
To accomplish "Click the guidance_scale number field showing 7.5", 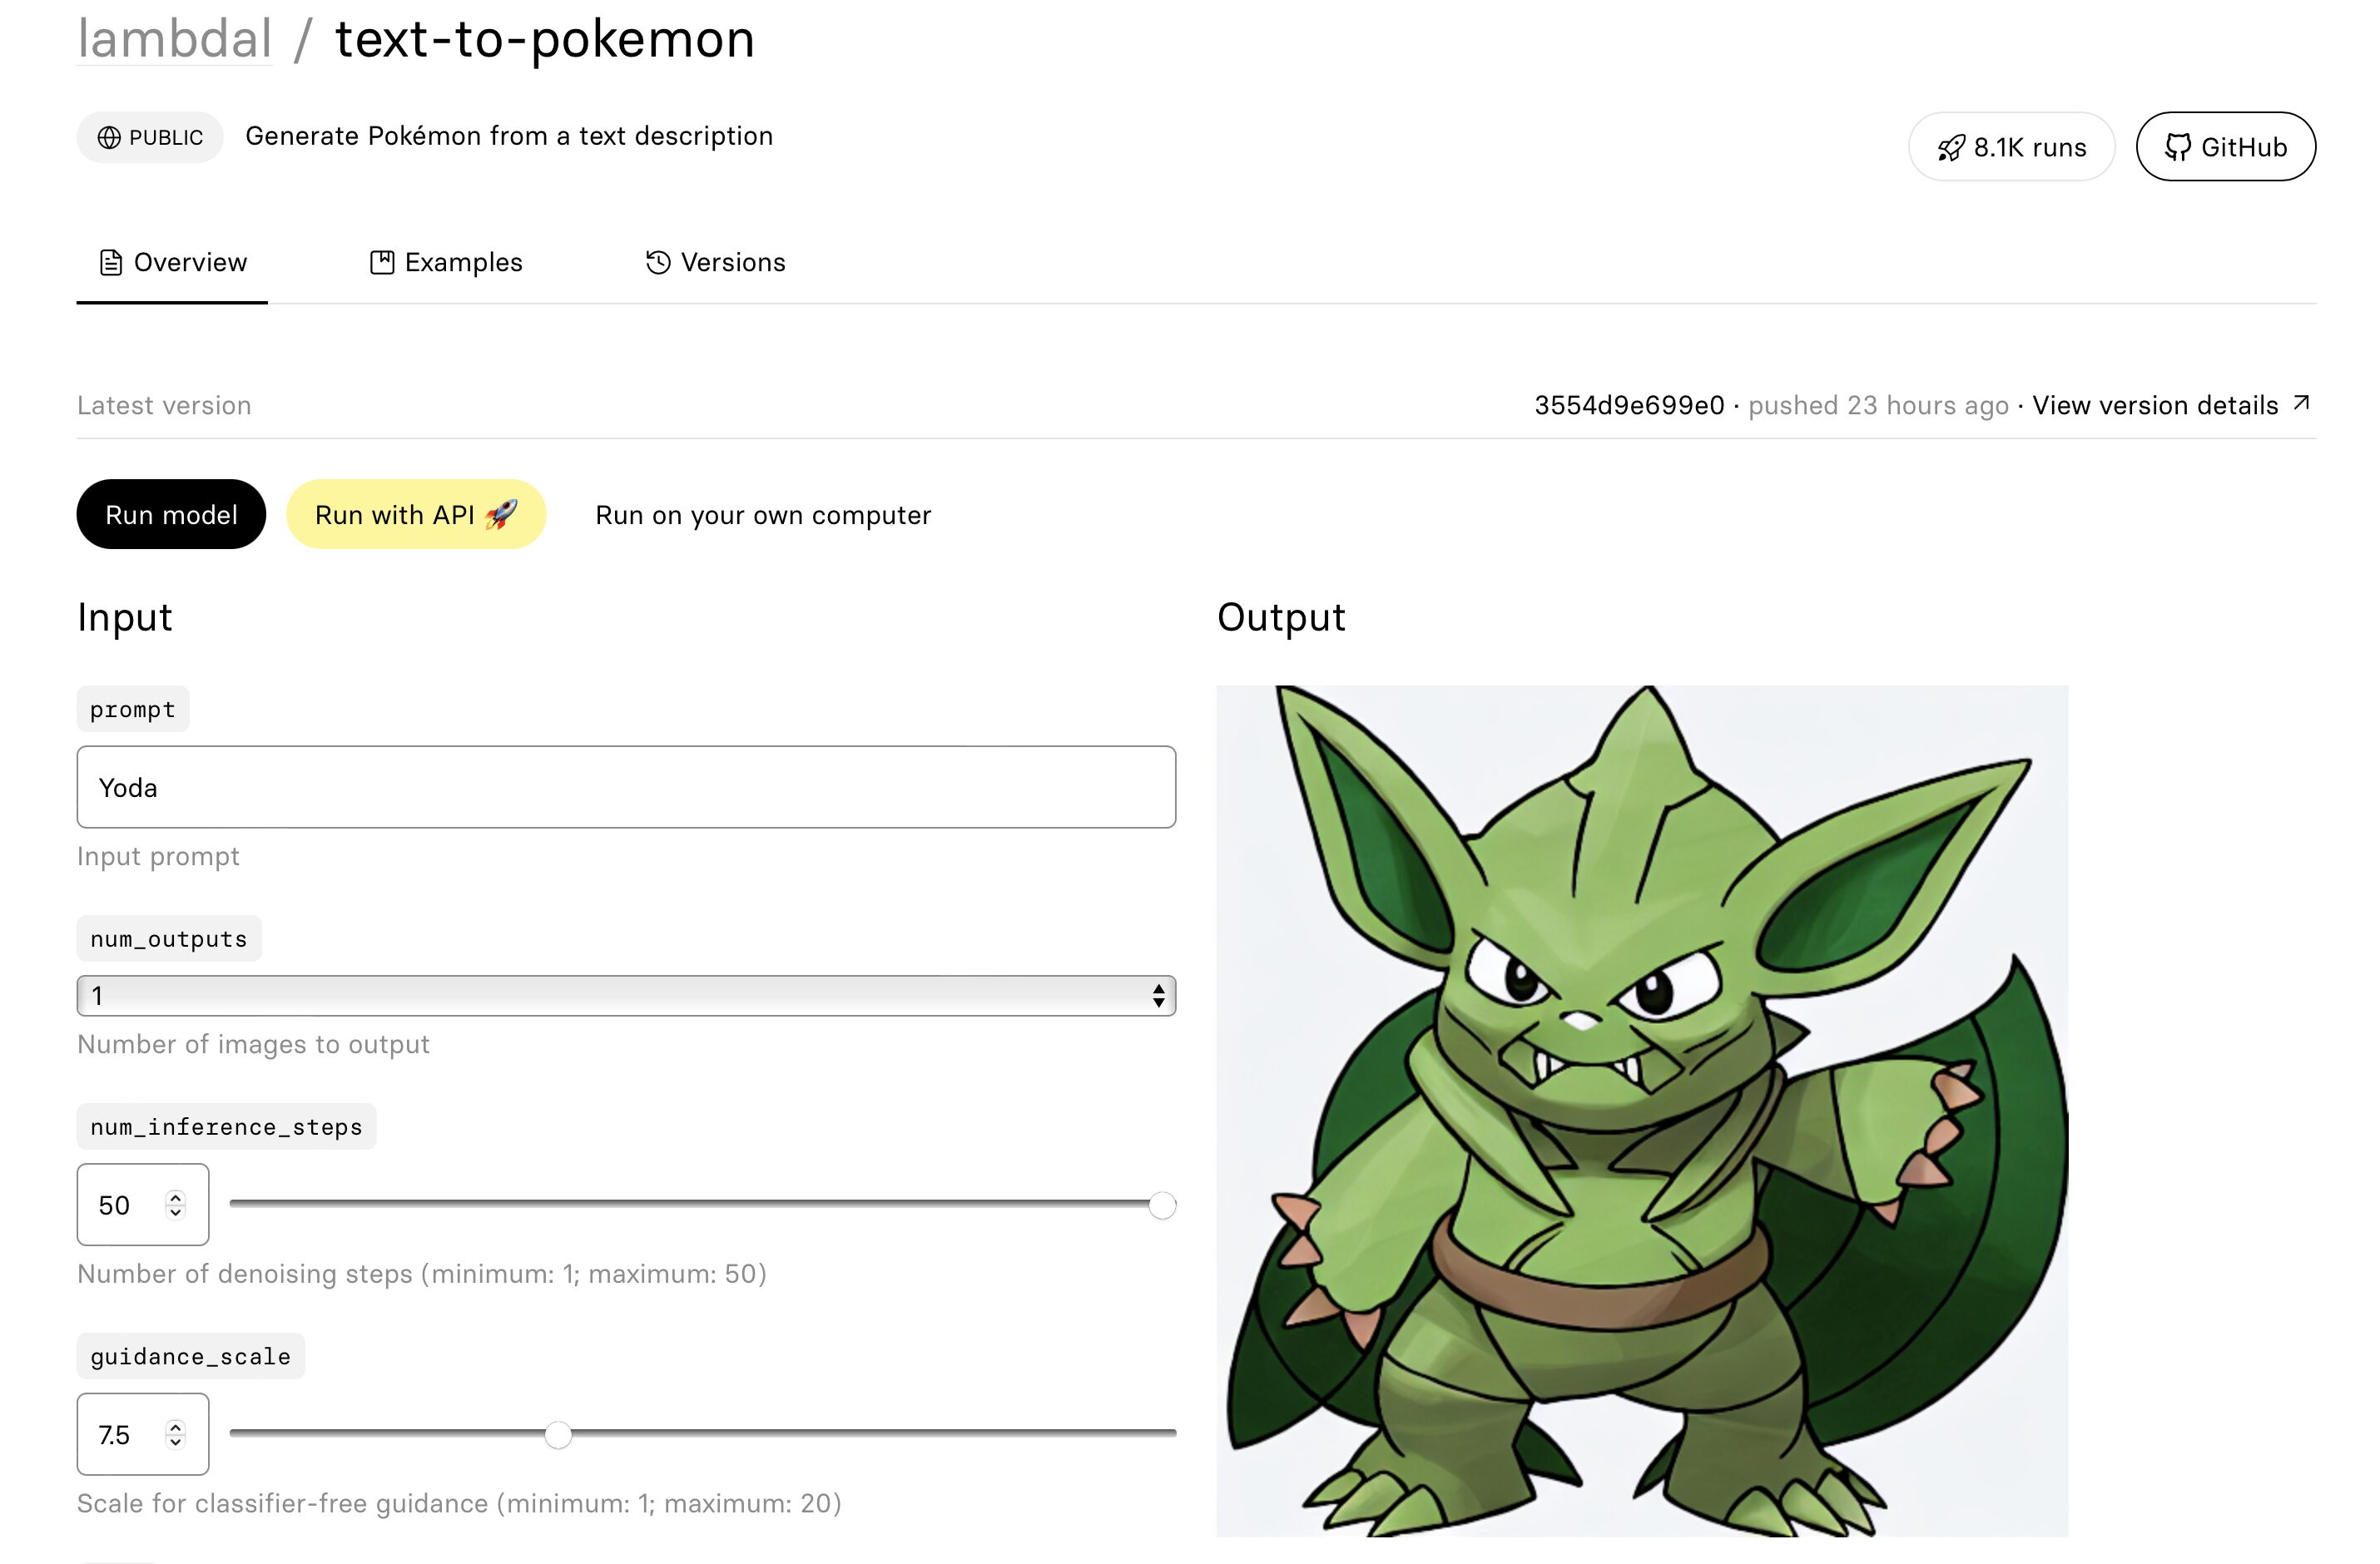I will pyautogui.click(x=143, y=1434).
